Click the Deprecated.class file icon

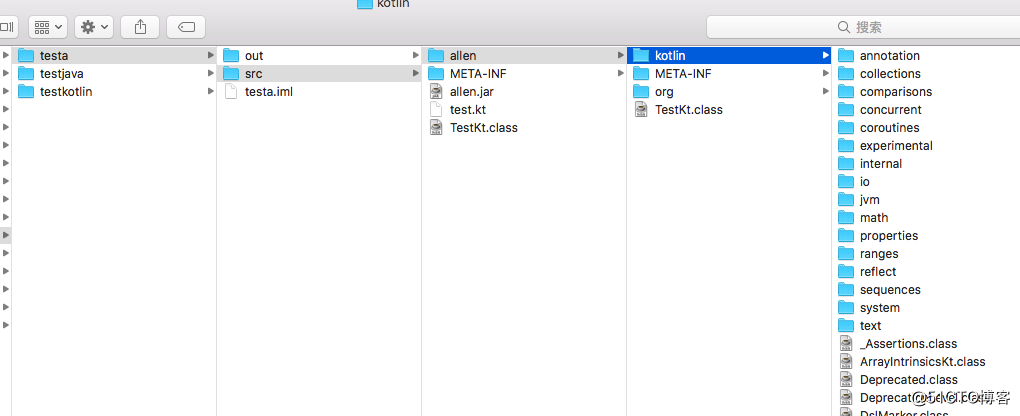pyautogui.click(x=846, y=380)
